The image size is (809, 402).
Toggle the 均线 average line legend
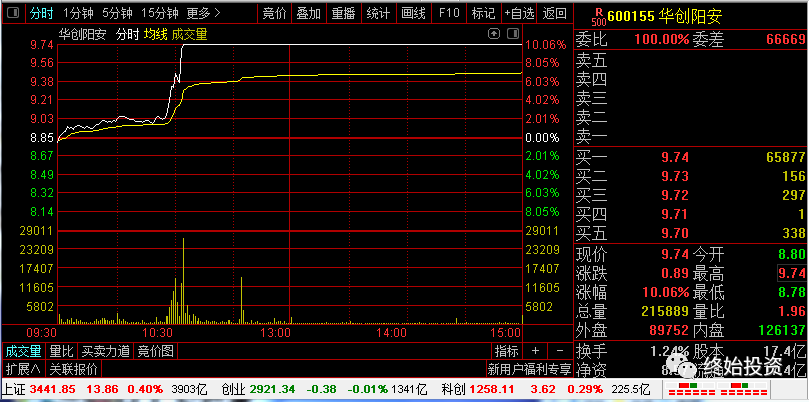click(155, 35)
